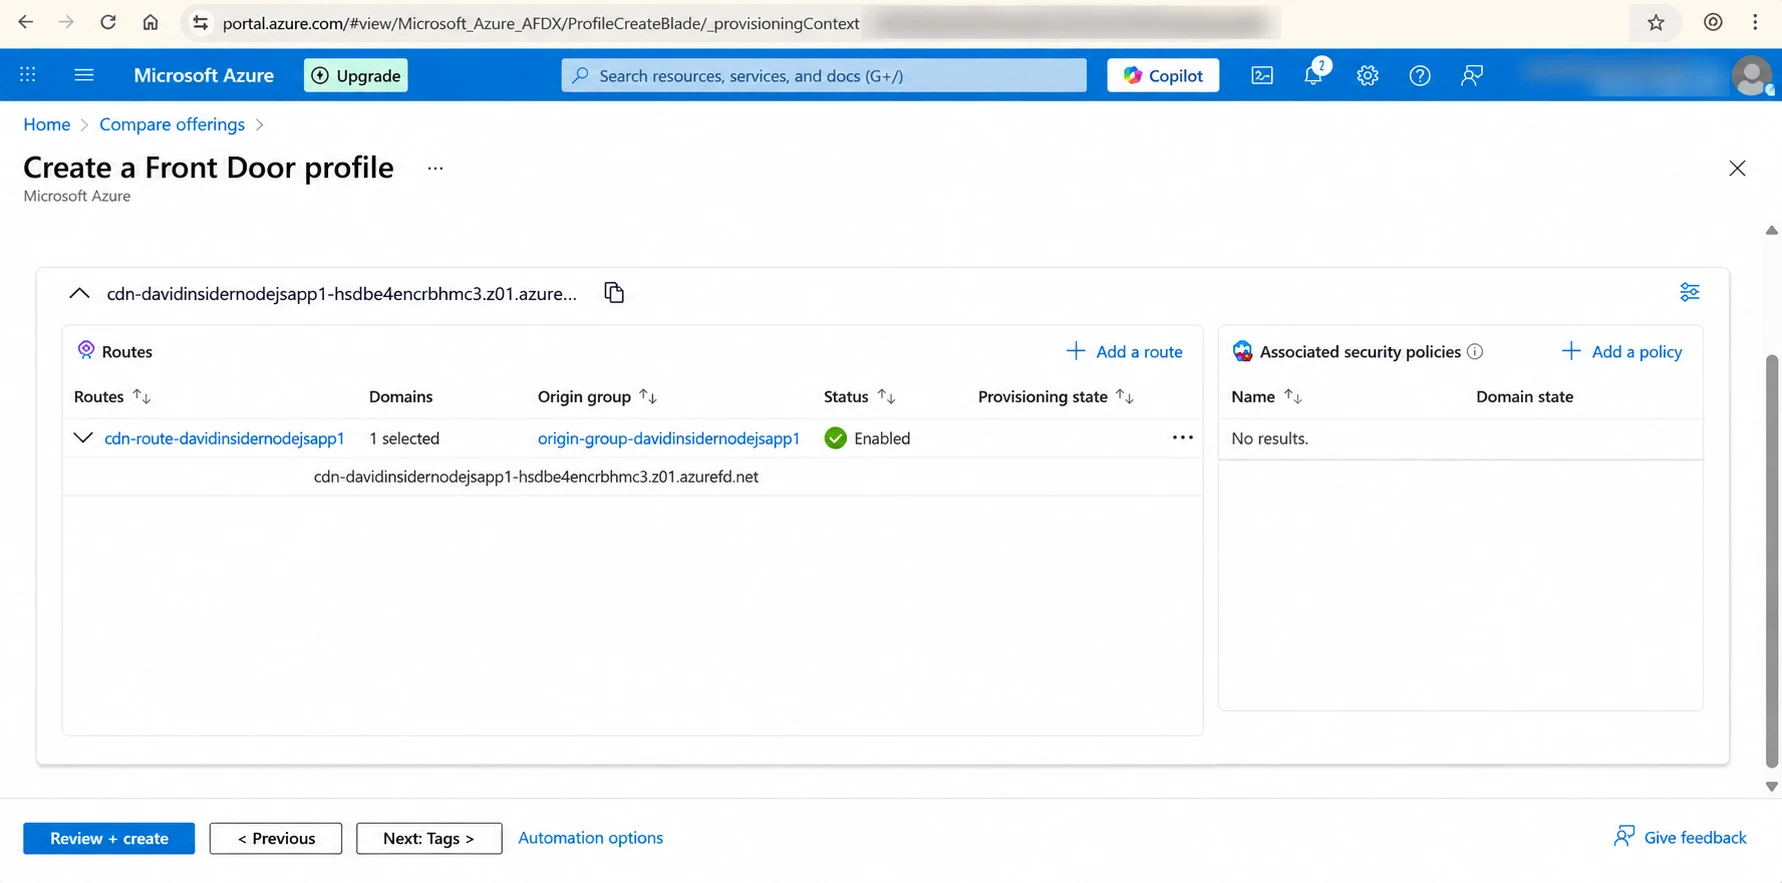The image size is (1782, 883).
Task: Open Copilot
Action: click(x=1163, y=75)
